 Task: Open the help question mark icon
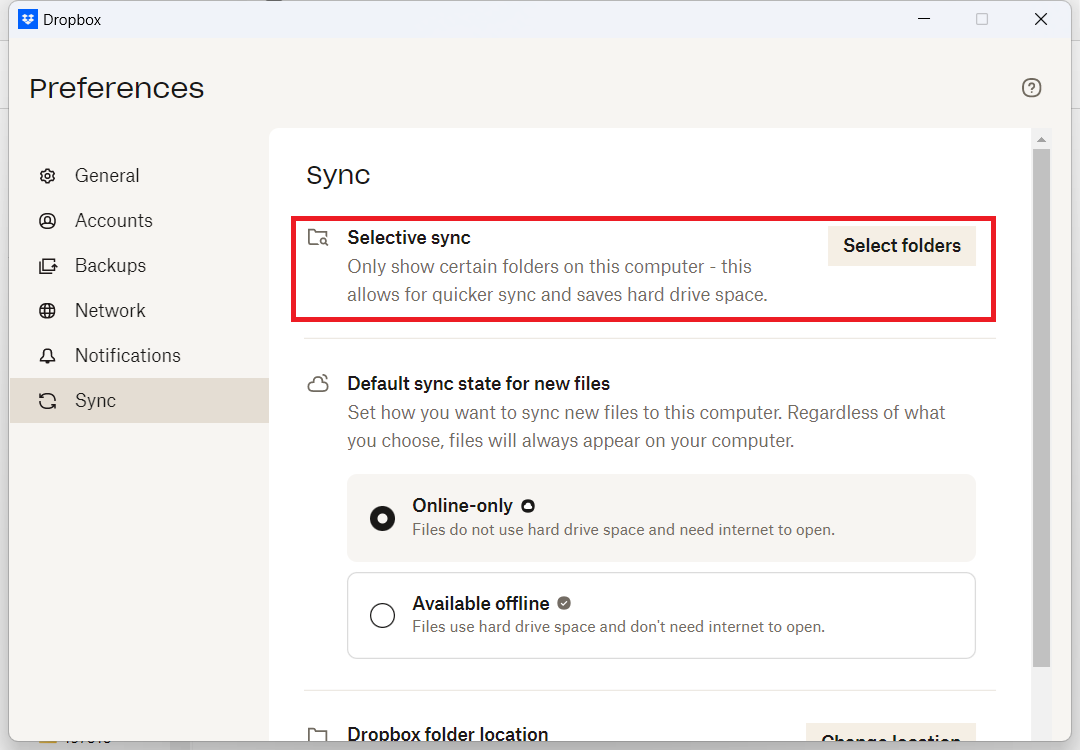[1031, 88]
